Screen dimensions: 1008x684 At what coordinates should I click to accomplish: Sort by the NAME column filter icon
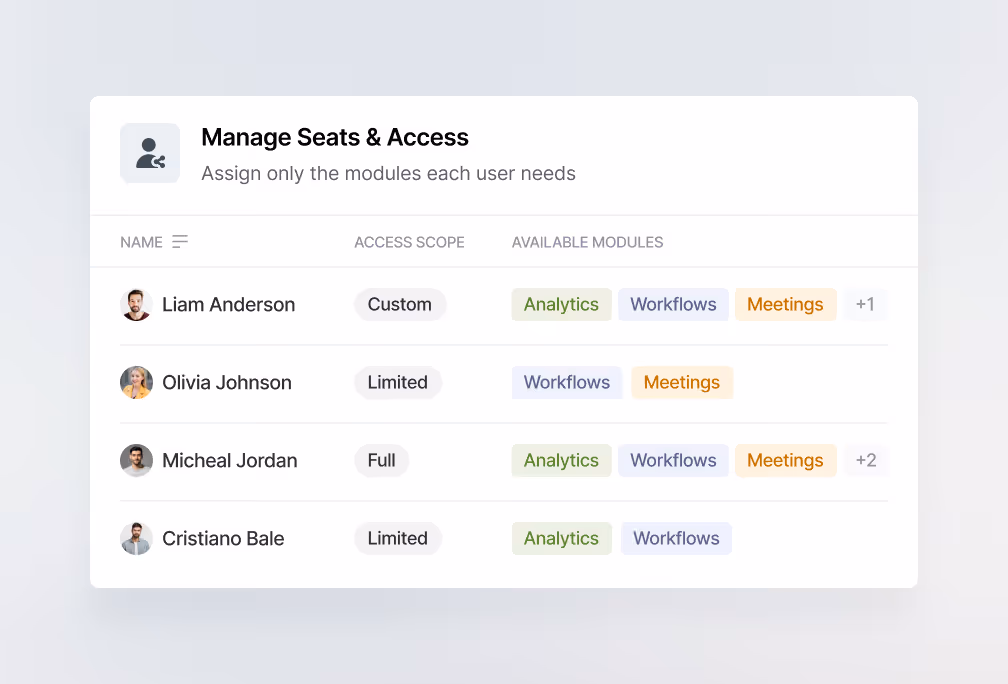point(180,242)
